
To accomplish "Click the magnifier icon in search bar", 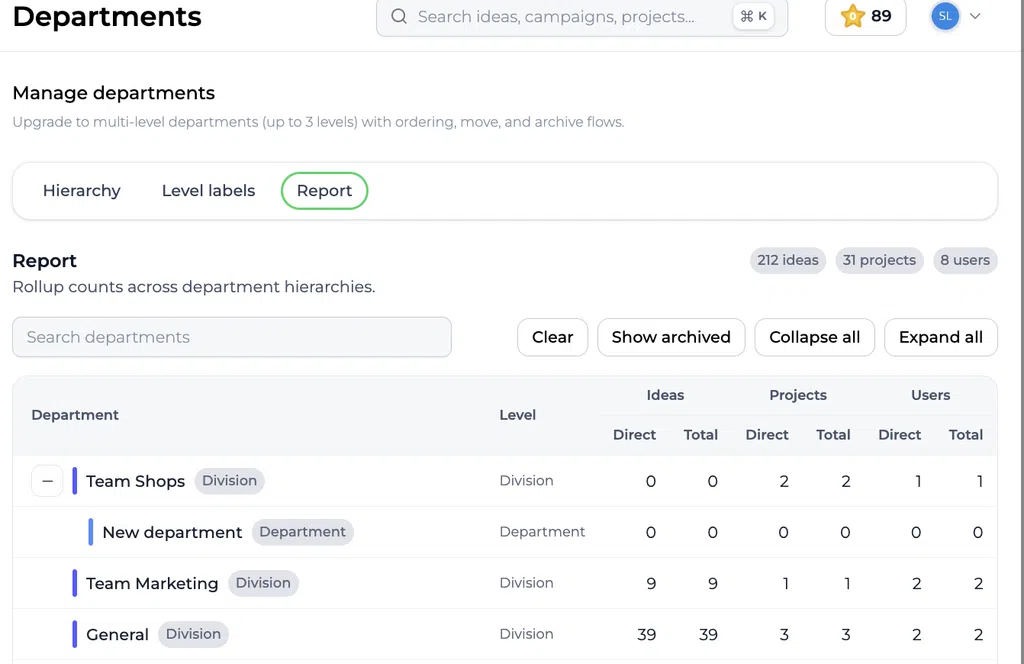I will [x=399, y=16].
